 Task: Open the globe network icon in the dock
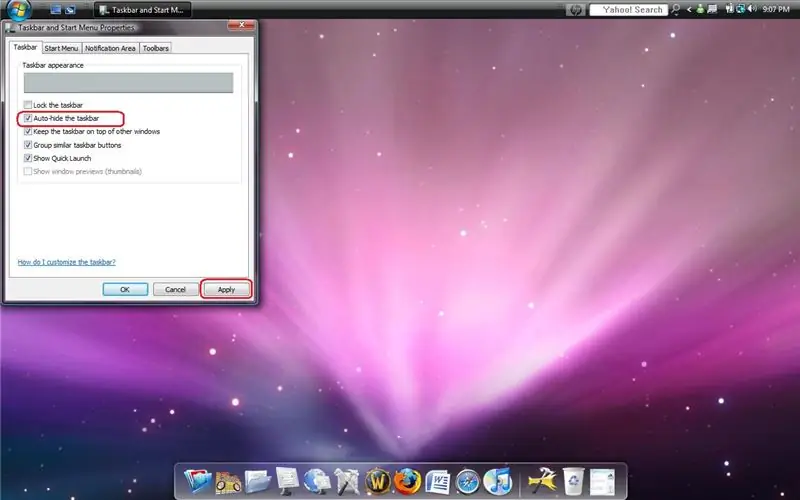pos(317,481)
